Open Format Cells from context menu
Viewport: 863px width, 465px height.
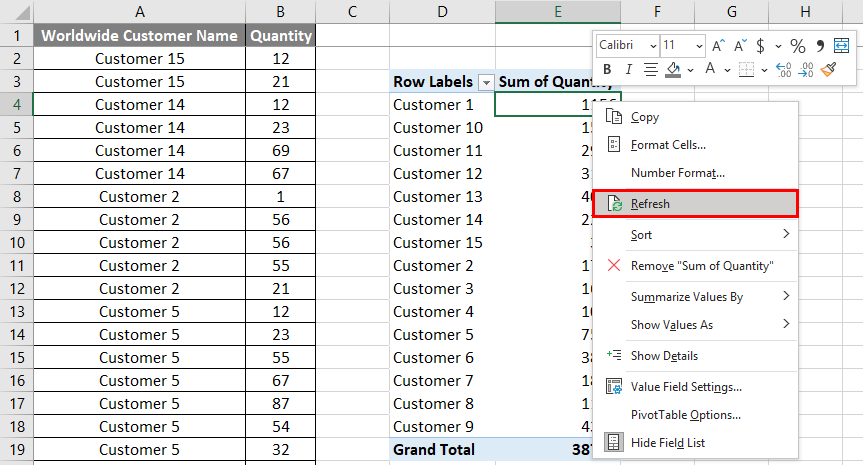[696, 145]
